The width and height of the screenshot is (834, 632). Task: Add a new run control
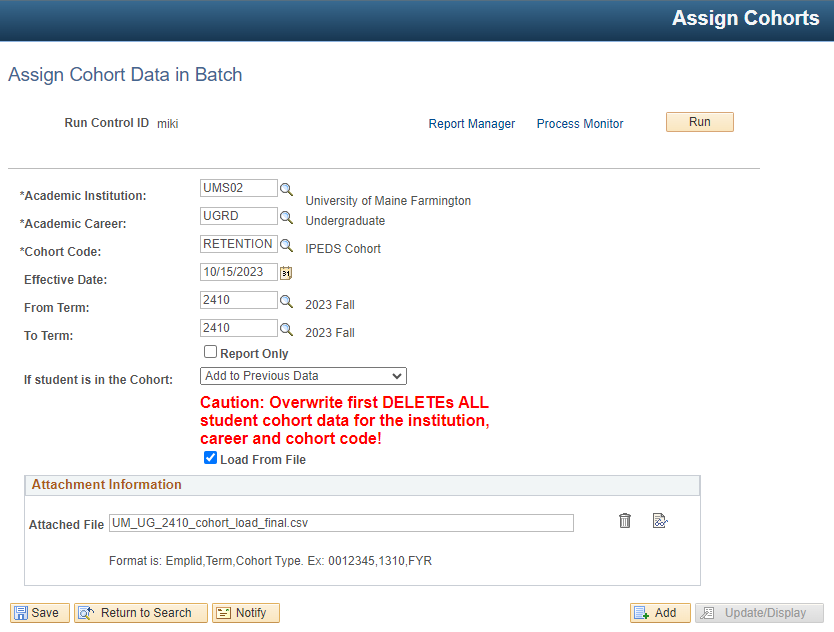pos(660,613)
